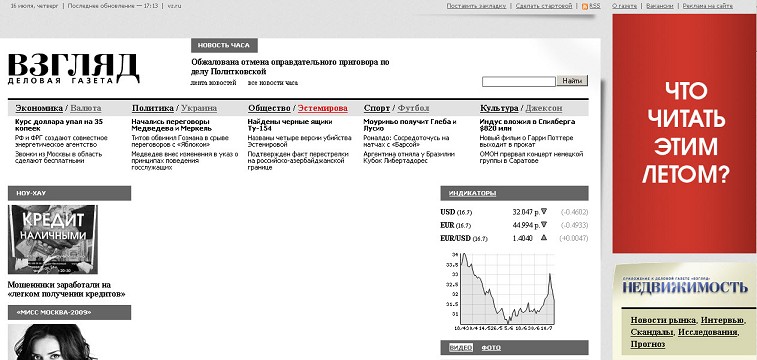Screen dimensions: 757x360
Task: Click the search input field
Action: coord(519,82)
